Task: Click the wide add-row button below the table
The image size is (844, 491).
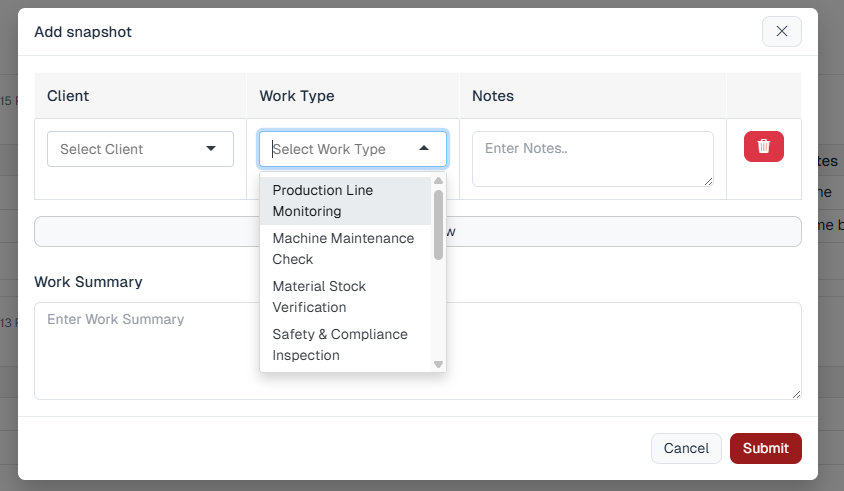Action: tap(620, 231)
